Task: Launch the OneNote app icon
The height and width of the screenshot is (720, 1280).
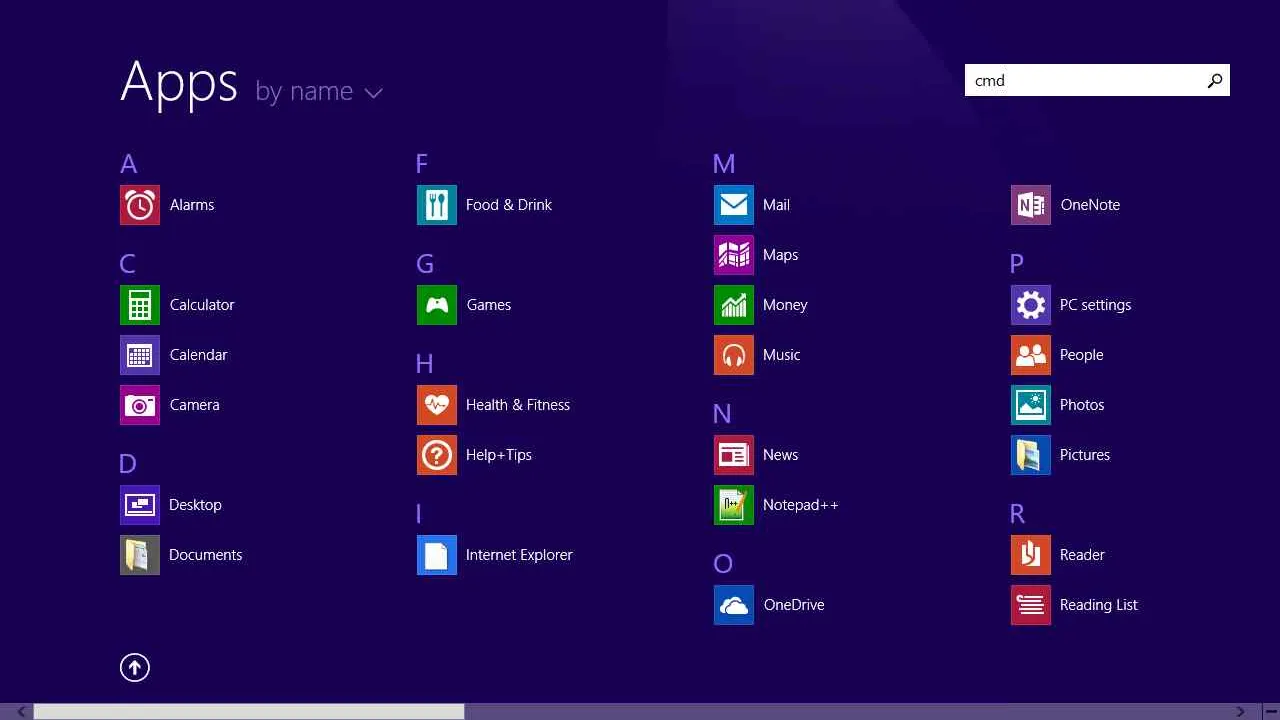Action: (1031, 205)
